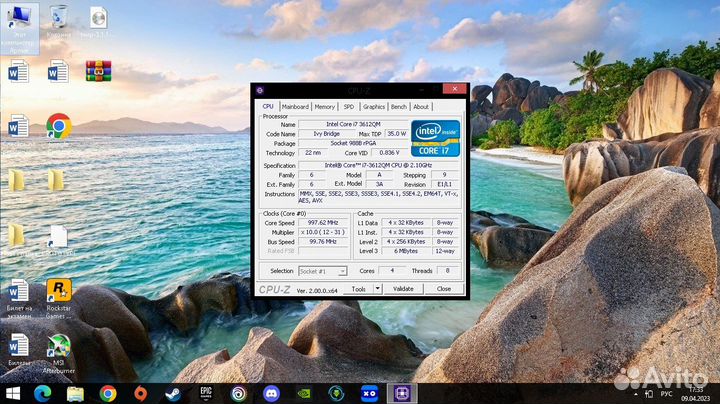Open the About tab

coord(421,107)
